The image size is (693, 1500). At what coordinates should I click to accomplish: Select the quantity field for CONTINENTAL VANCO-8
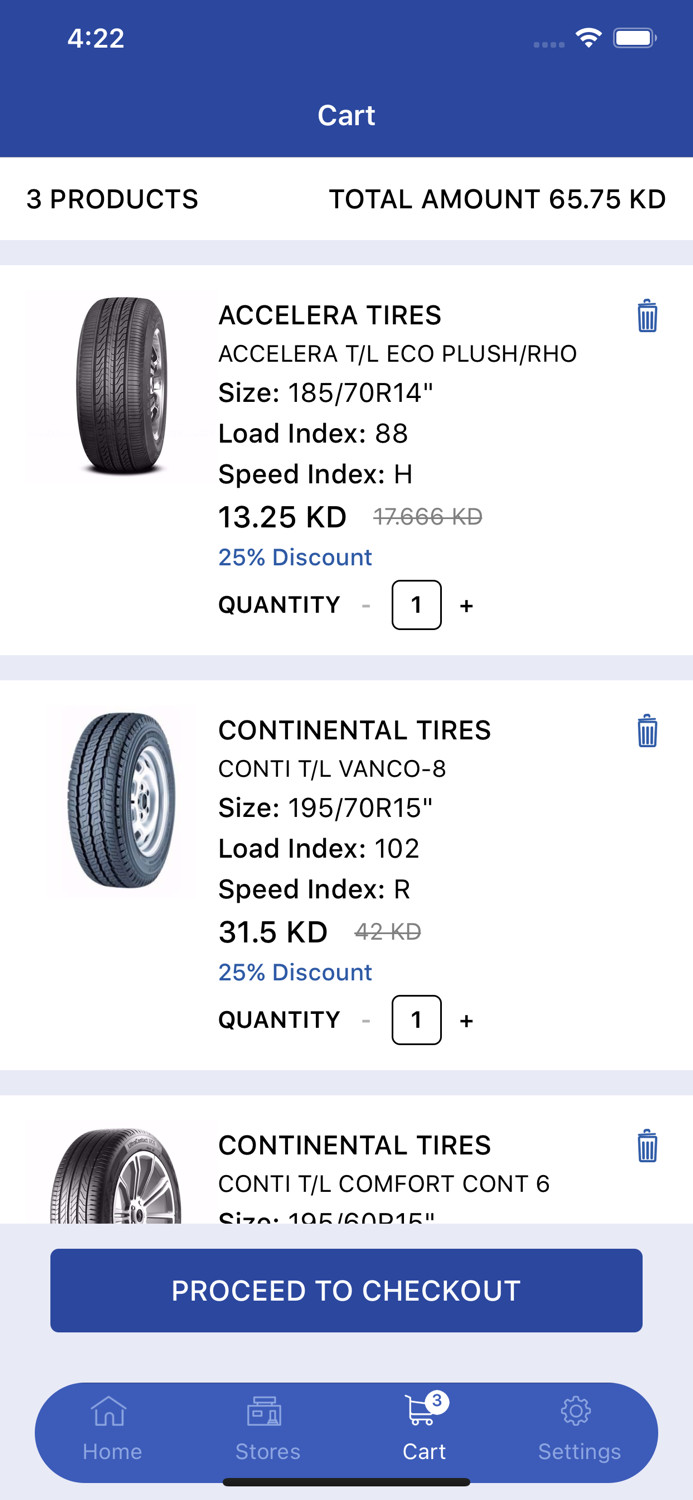coord(416,1020)
